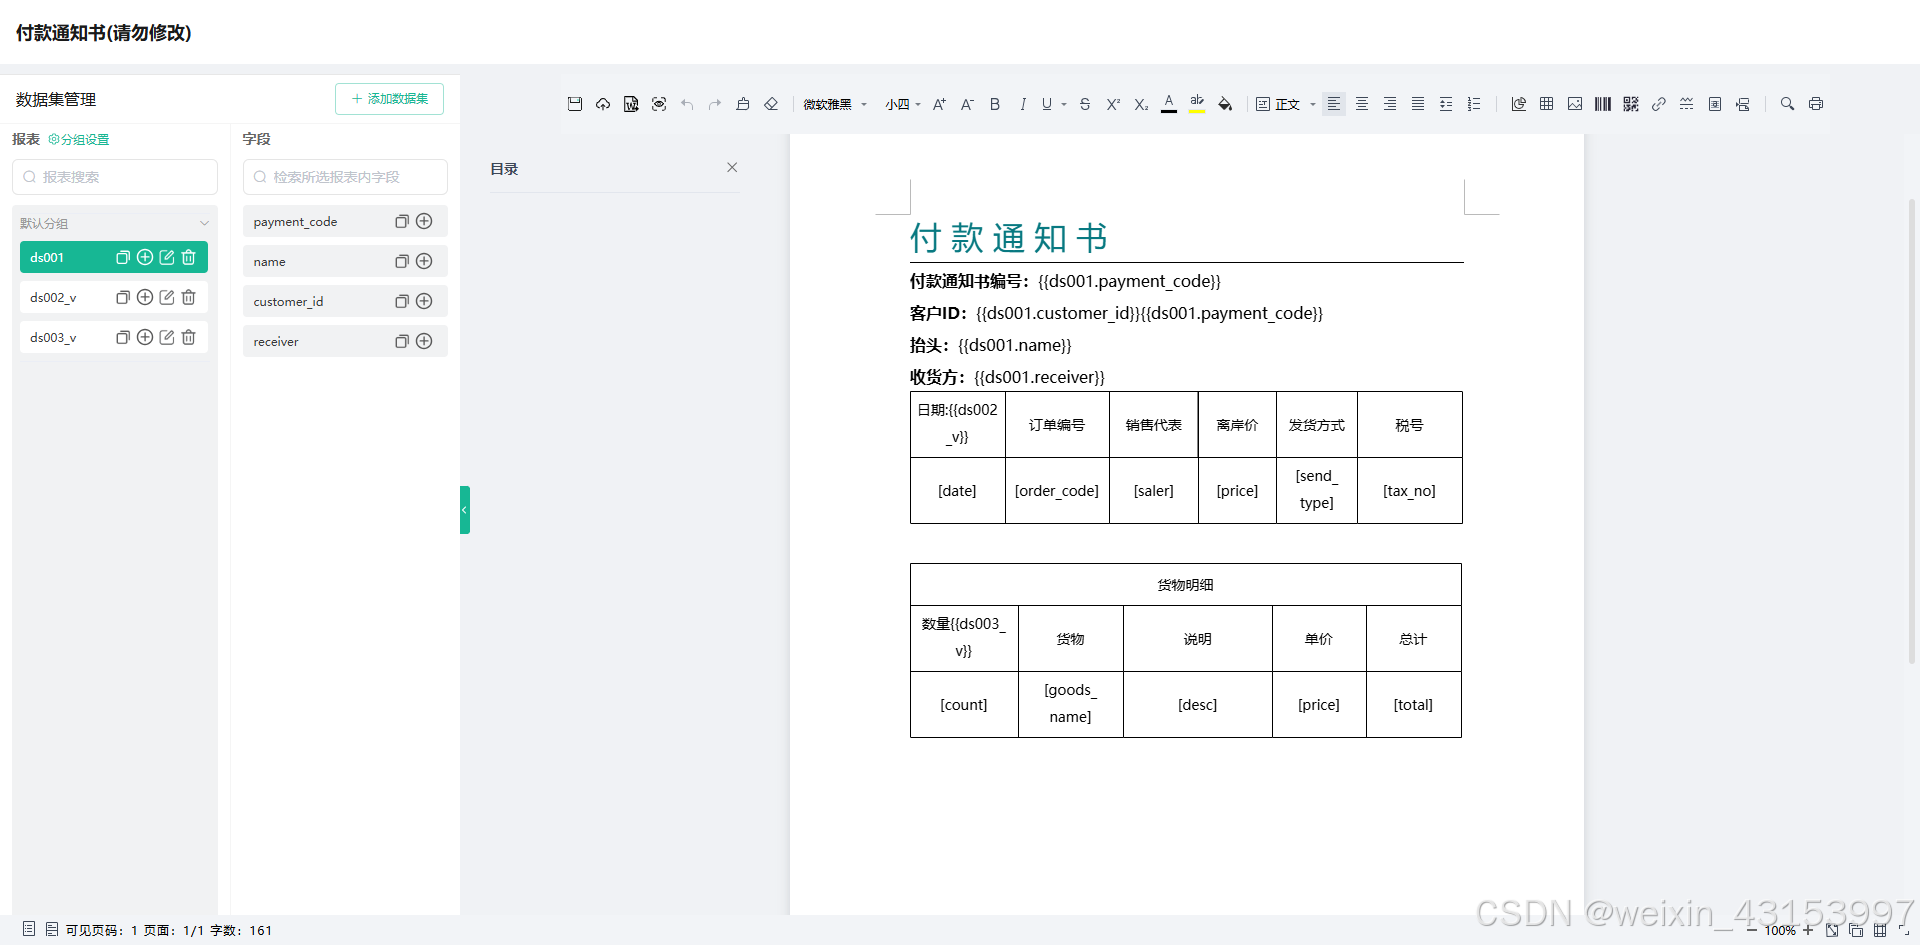Image resolution: width=1920 pixels, height=945 pixels.
Task: Insert the customer_id field
Action: coord(424,302)
